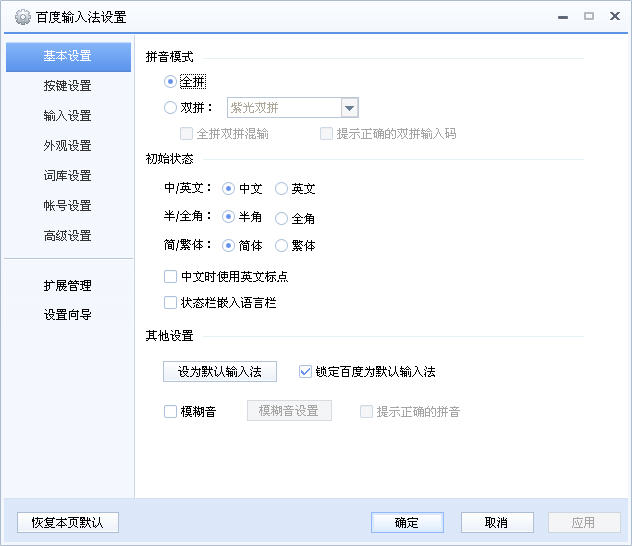Open the 紫光双拼 scheme dropdown
This screenshot has width=632, height=546.
coord(349,108)
